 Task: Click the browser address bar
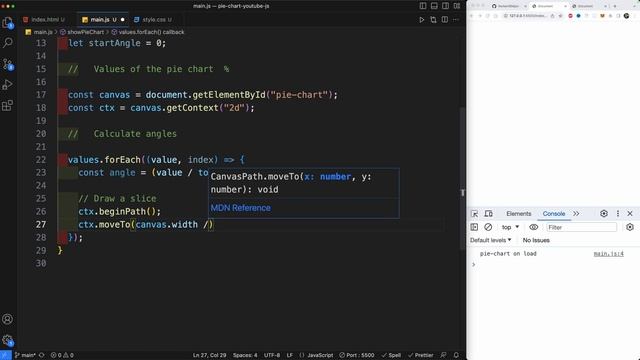tap(527, 16)
